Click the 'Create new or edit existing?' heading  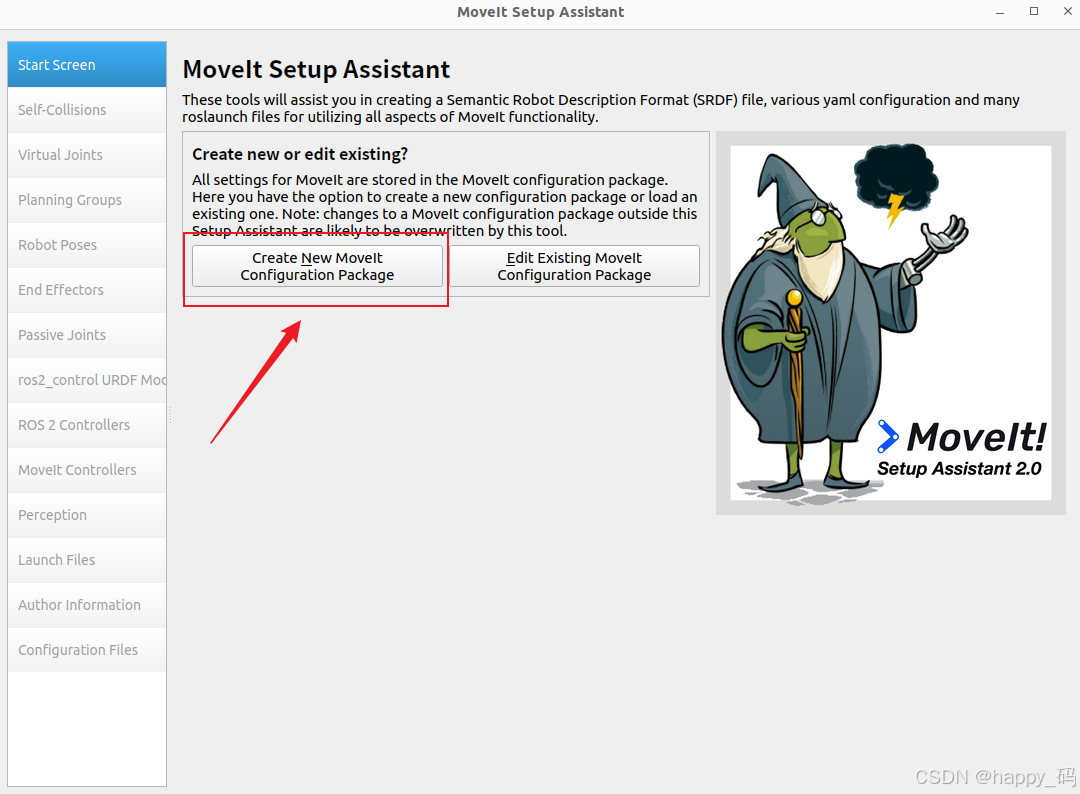300,154
